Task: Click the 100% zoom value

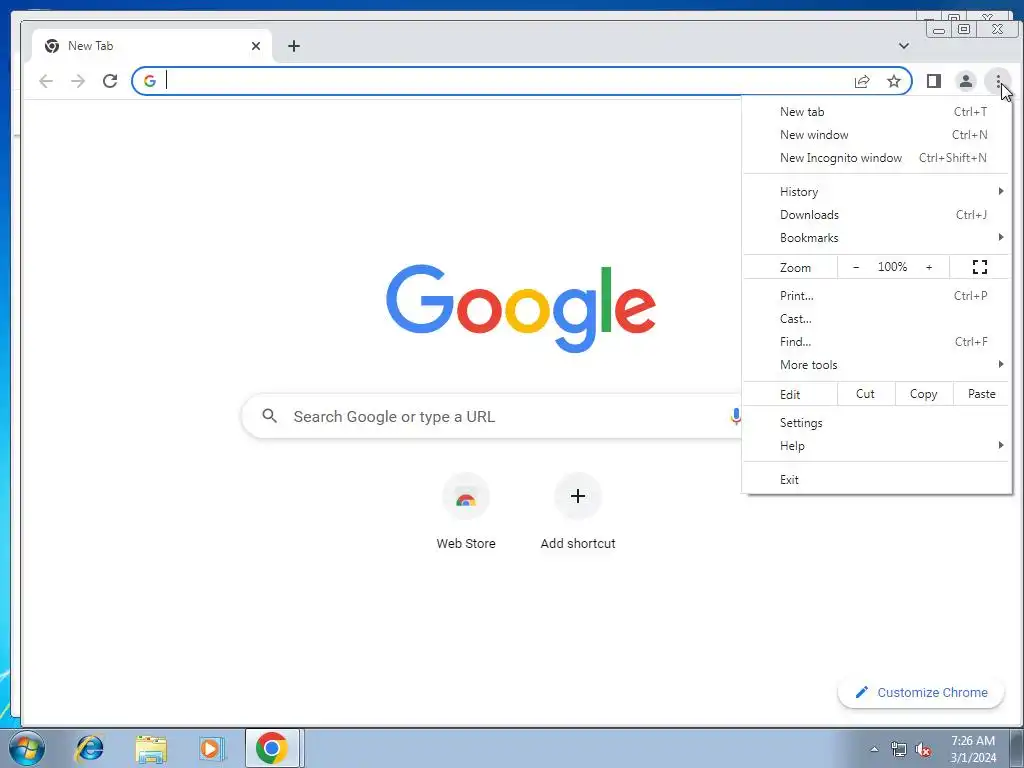Action: [892, 266]
